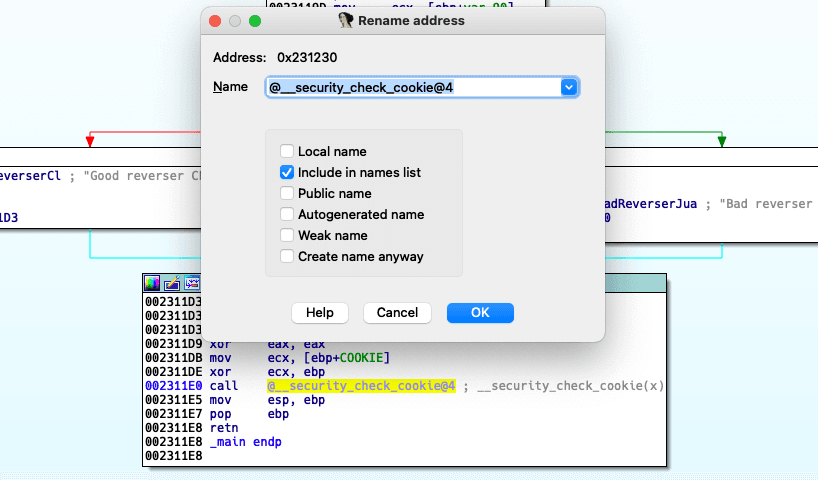Confirm the rename with OK

(x=480, y=313)
